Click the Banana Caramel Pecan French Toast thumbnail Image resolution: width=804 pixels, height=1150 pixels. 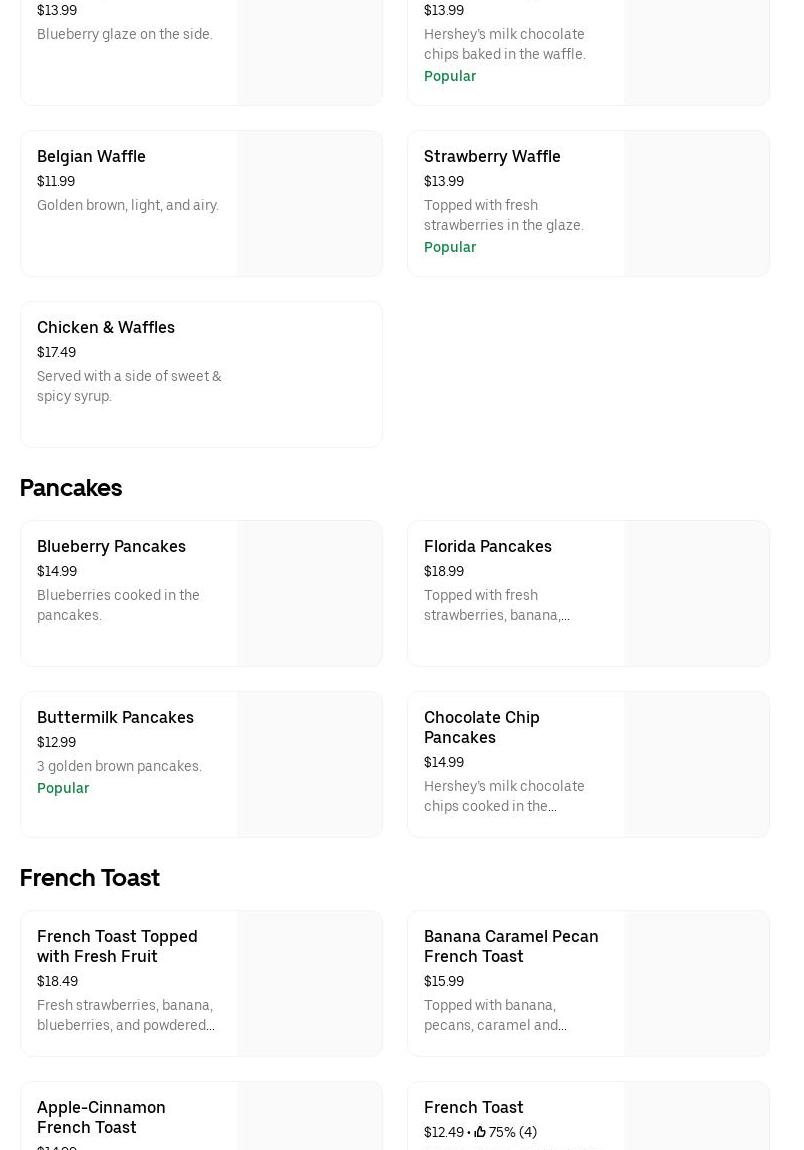tap(696, 984)
